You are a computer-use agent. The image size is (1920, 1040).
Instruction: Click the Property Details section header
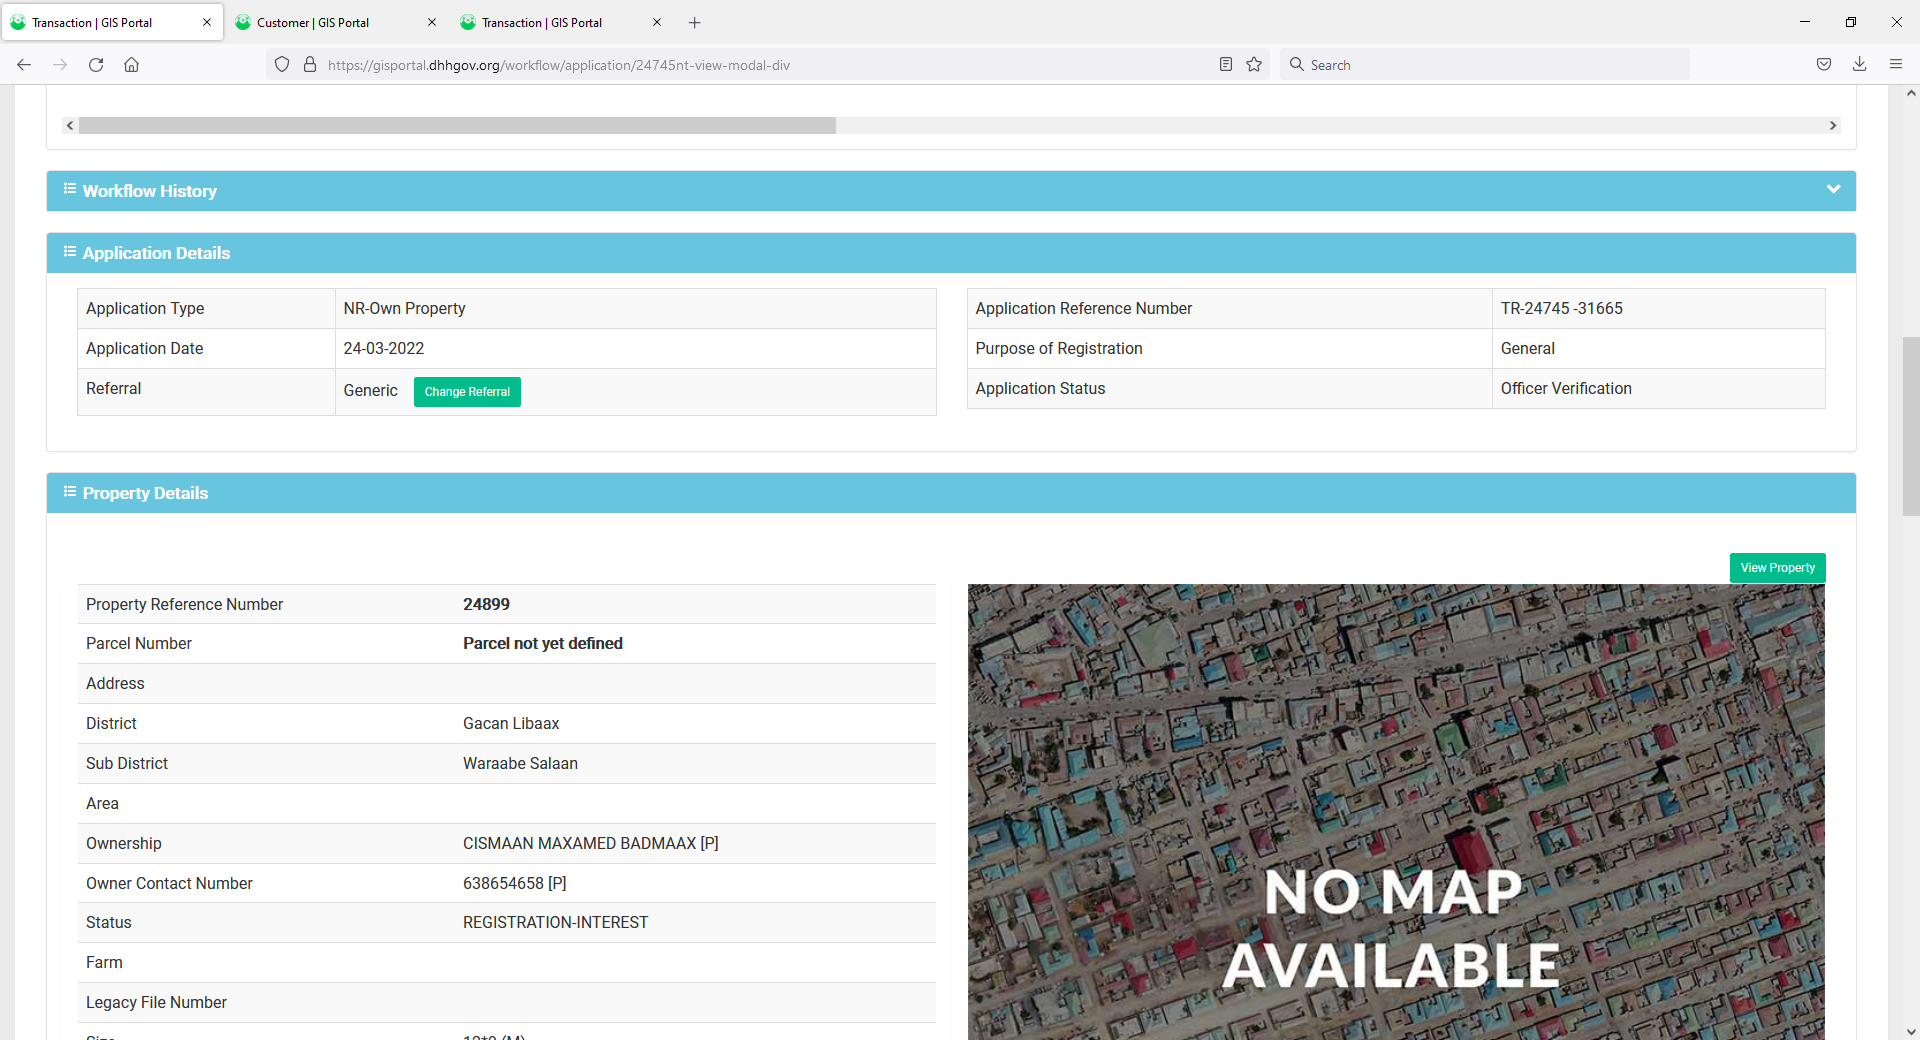tap(951, 493)
